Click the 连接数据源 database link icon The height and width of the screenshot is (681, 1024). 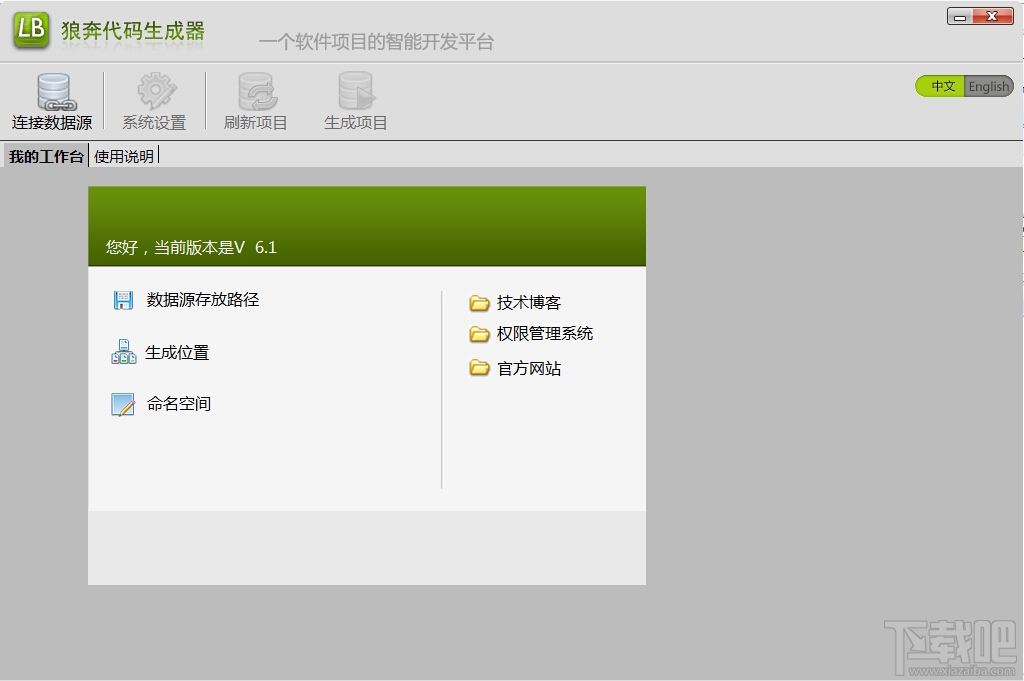pos(56,91)
